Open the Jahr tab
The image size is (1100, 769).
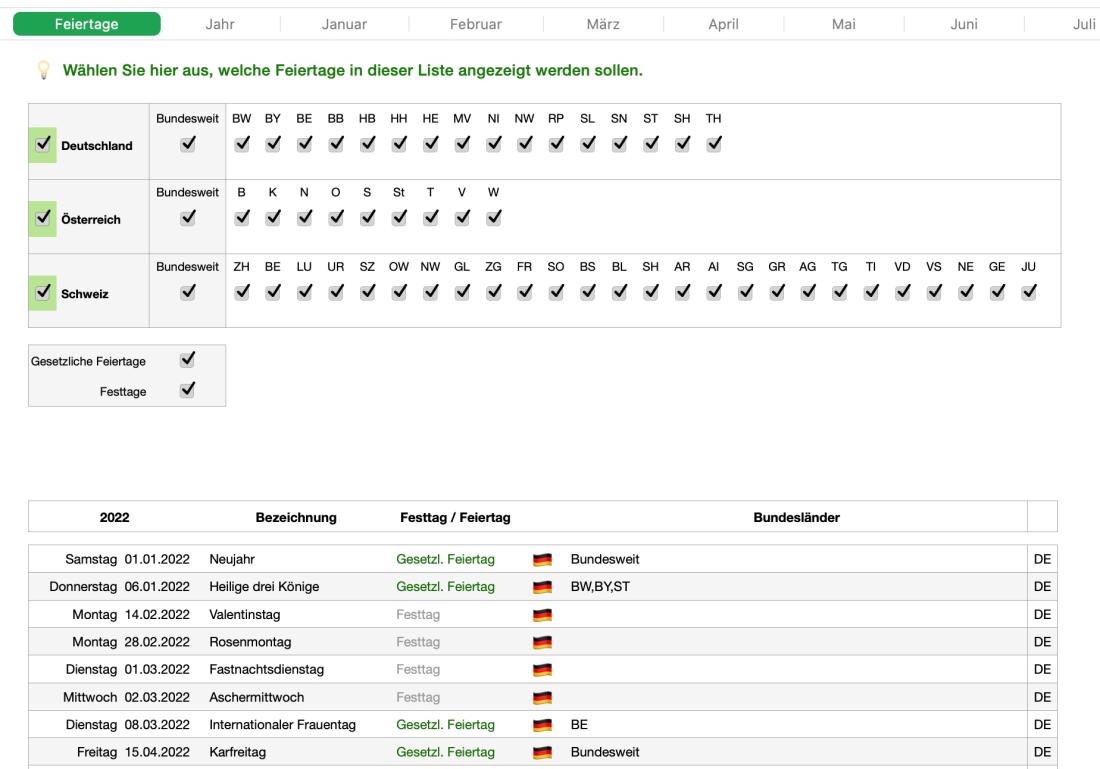(x=219, y=24)
